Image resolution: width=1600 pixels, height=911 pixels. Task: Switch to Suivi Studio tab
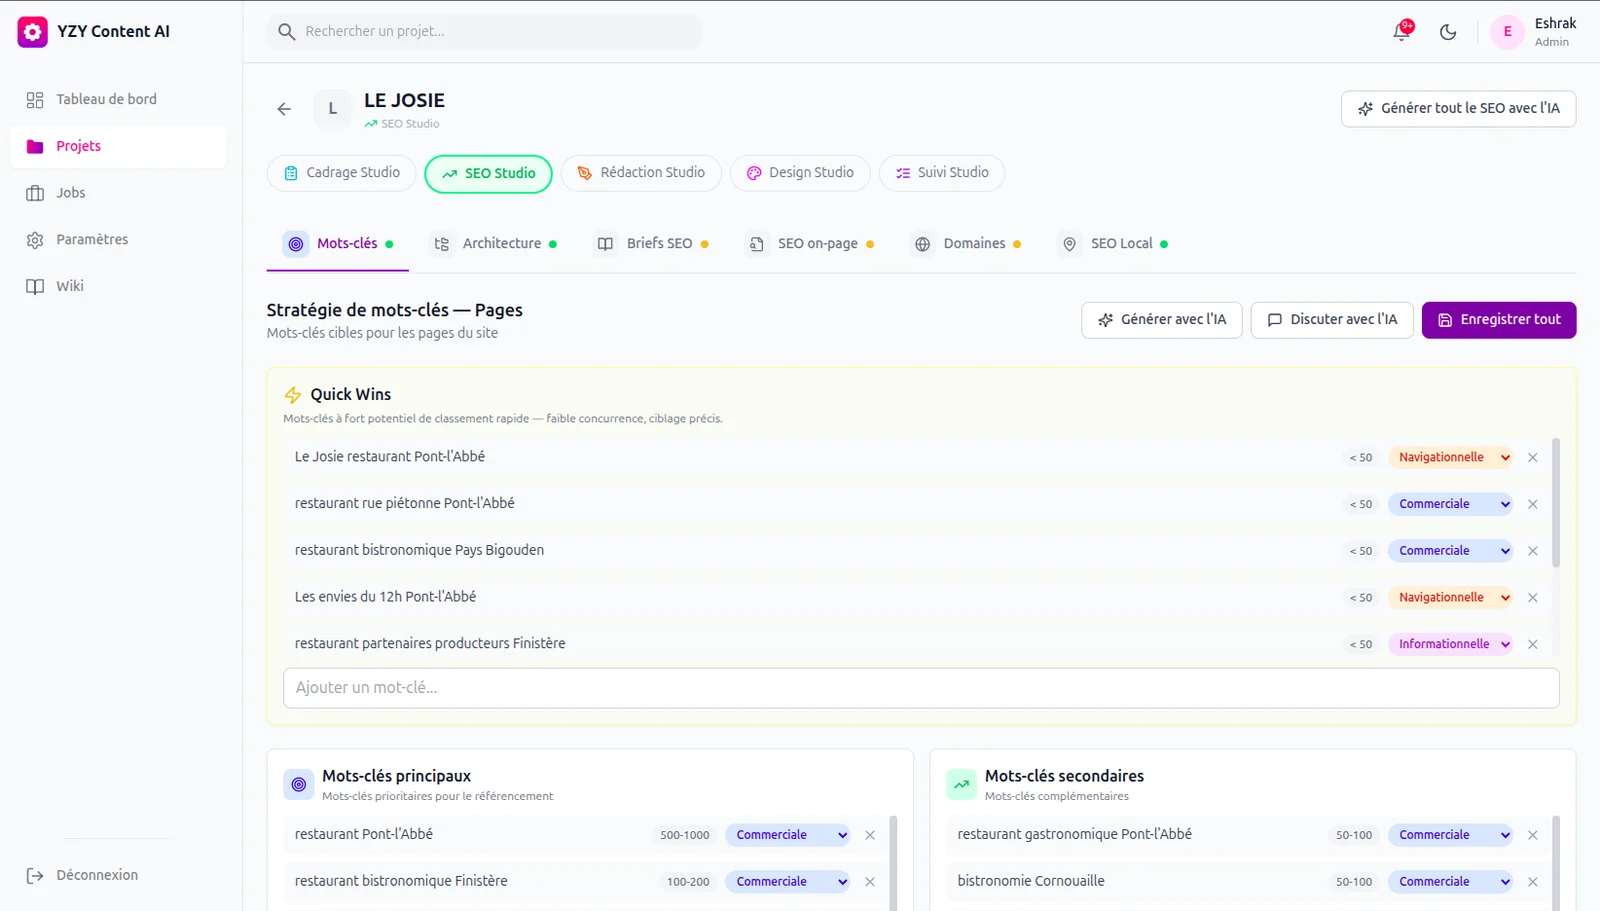[x=942, y=173]
